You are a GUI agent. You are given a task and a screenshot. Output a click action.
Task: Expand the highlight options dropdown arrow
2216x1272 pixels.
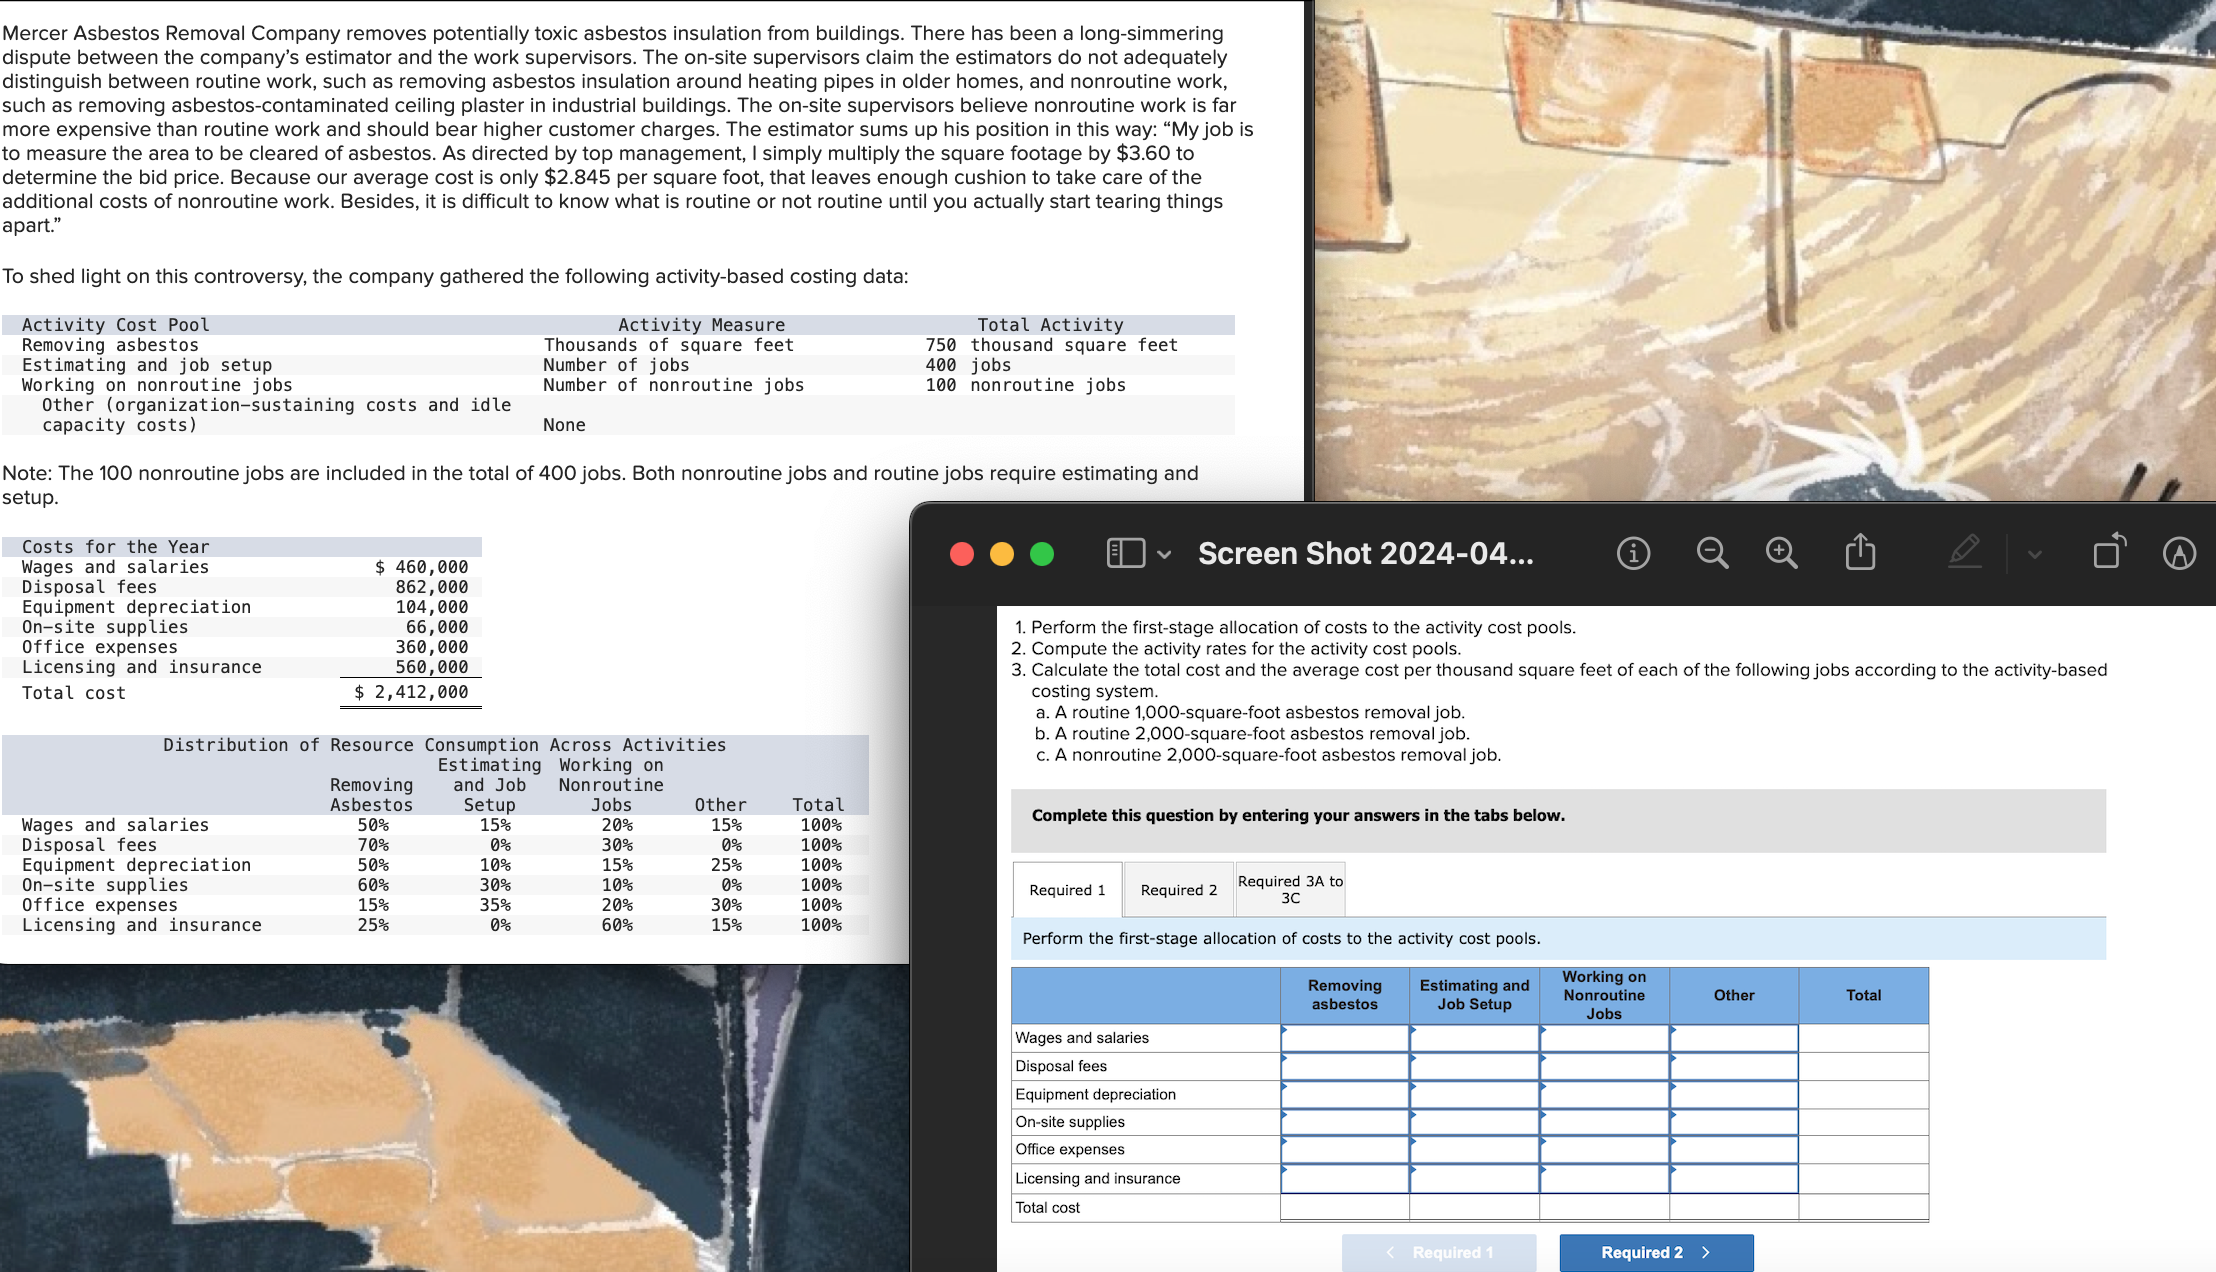point(2034,554)
